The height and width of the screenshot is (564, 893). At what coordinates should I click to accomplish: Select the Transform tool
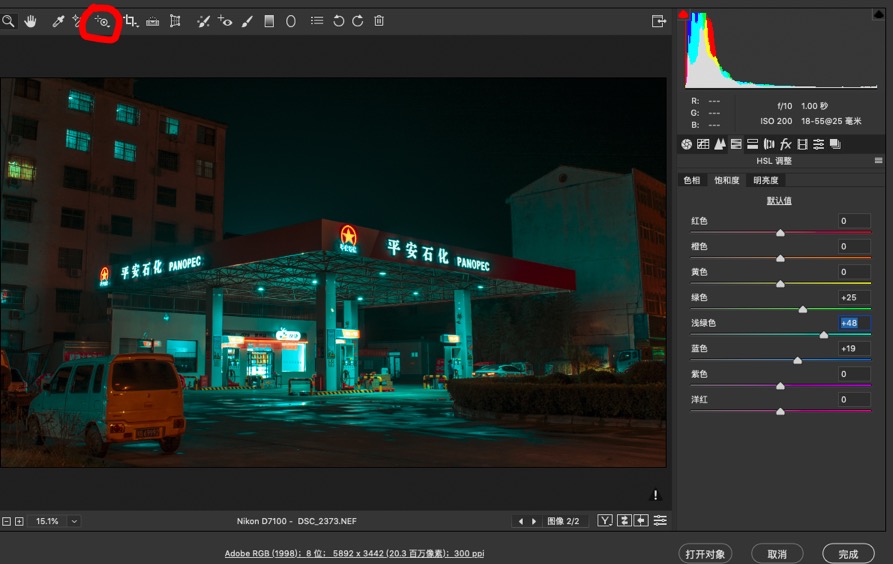pyautogui.click(x=175, y=22)
